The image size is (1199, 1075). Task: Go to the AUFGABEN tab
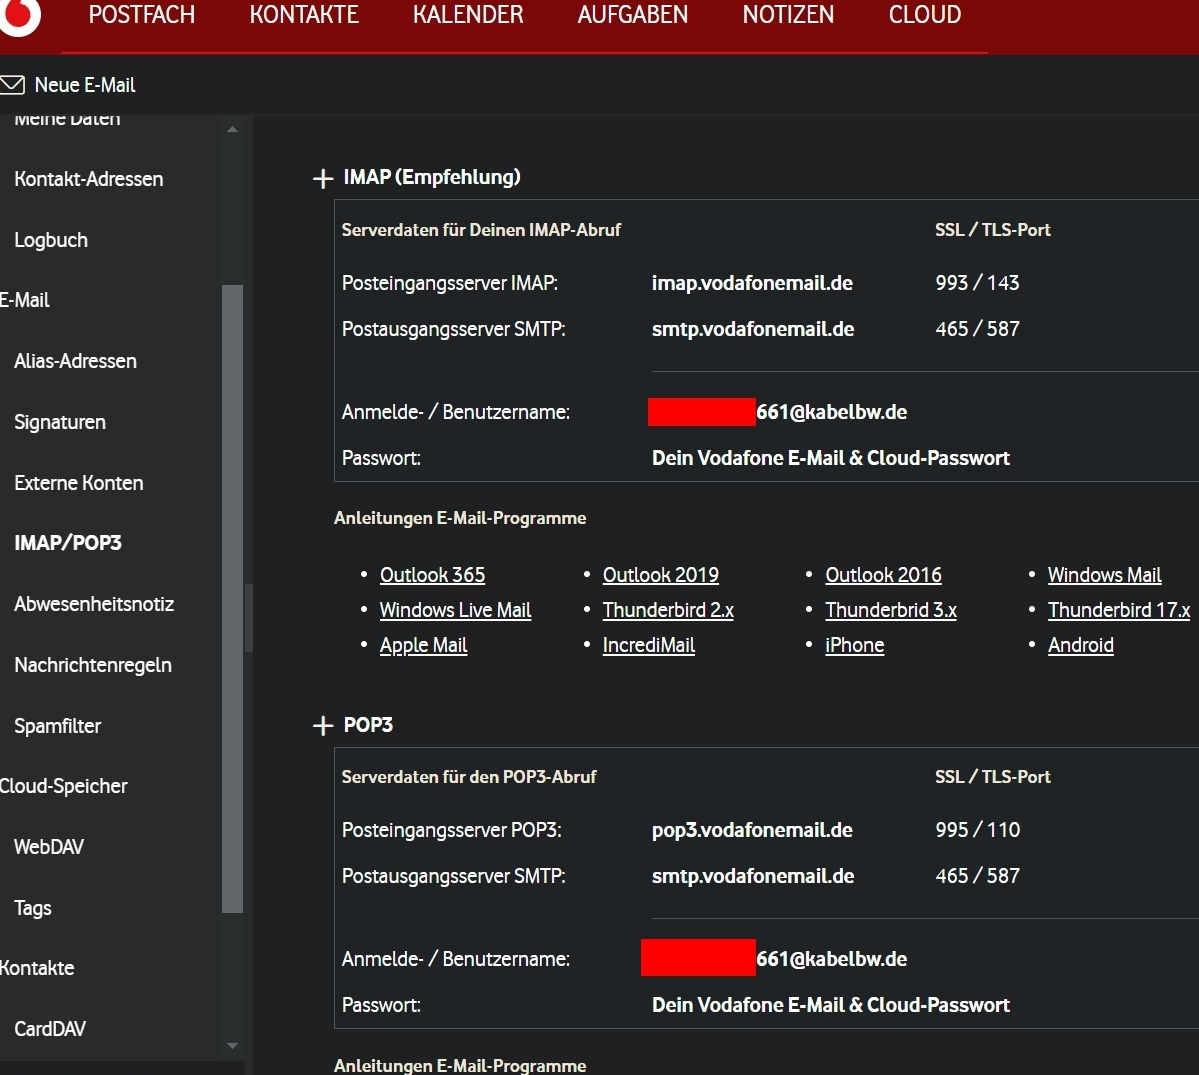point(632,15)
